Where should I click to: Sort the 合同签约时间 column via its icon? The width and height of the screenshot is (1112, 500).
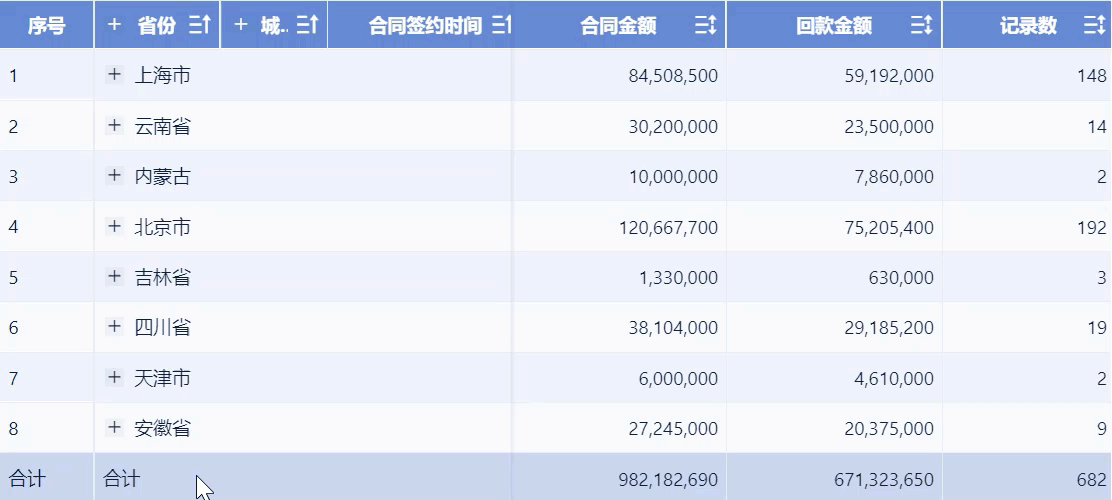tap(502, 26)
